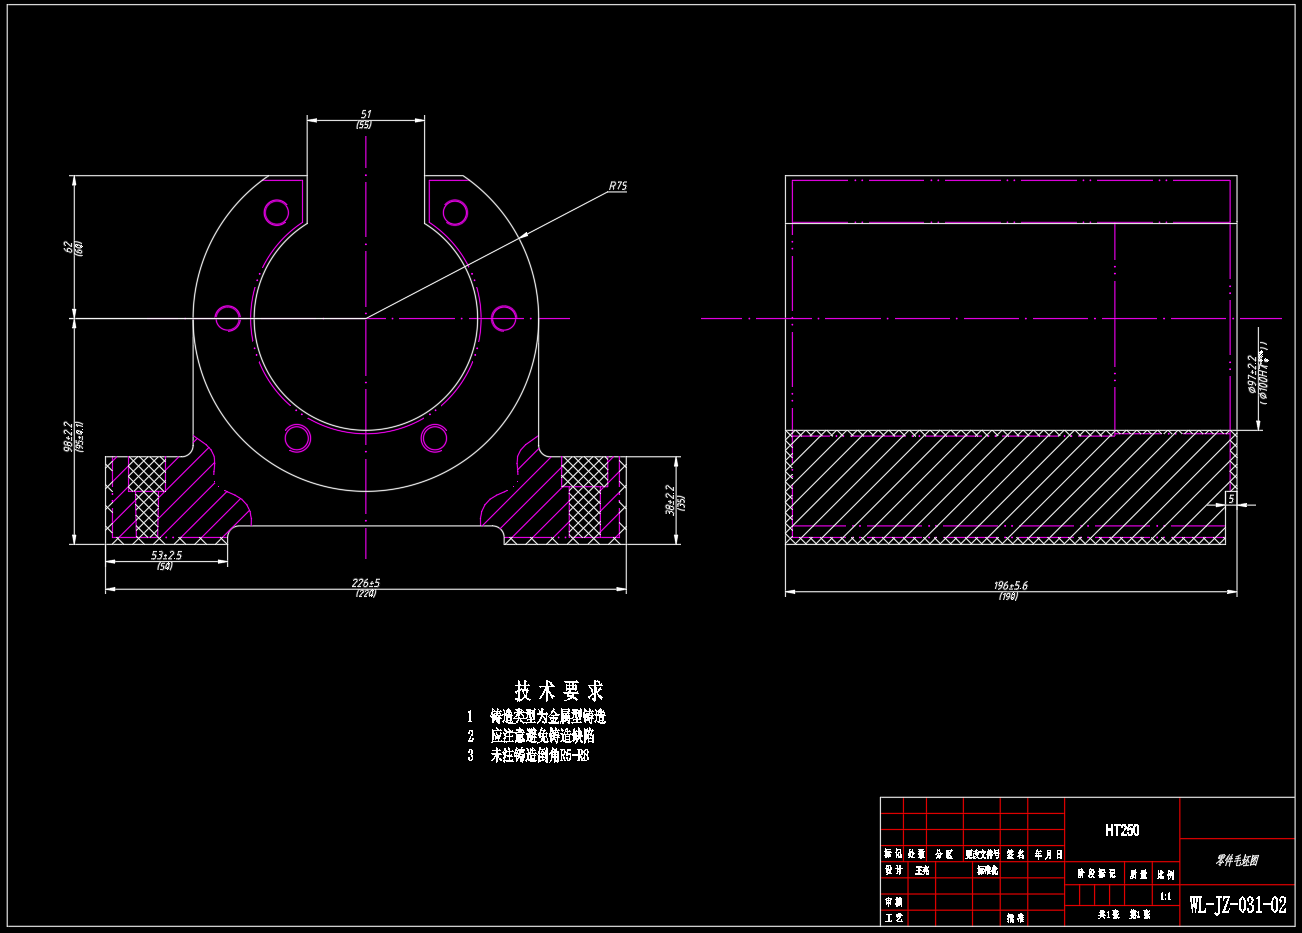Click the top-left magenta bolt hole circle
The height and width of the screenshot is (933, 1302).
point(276,212)
